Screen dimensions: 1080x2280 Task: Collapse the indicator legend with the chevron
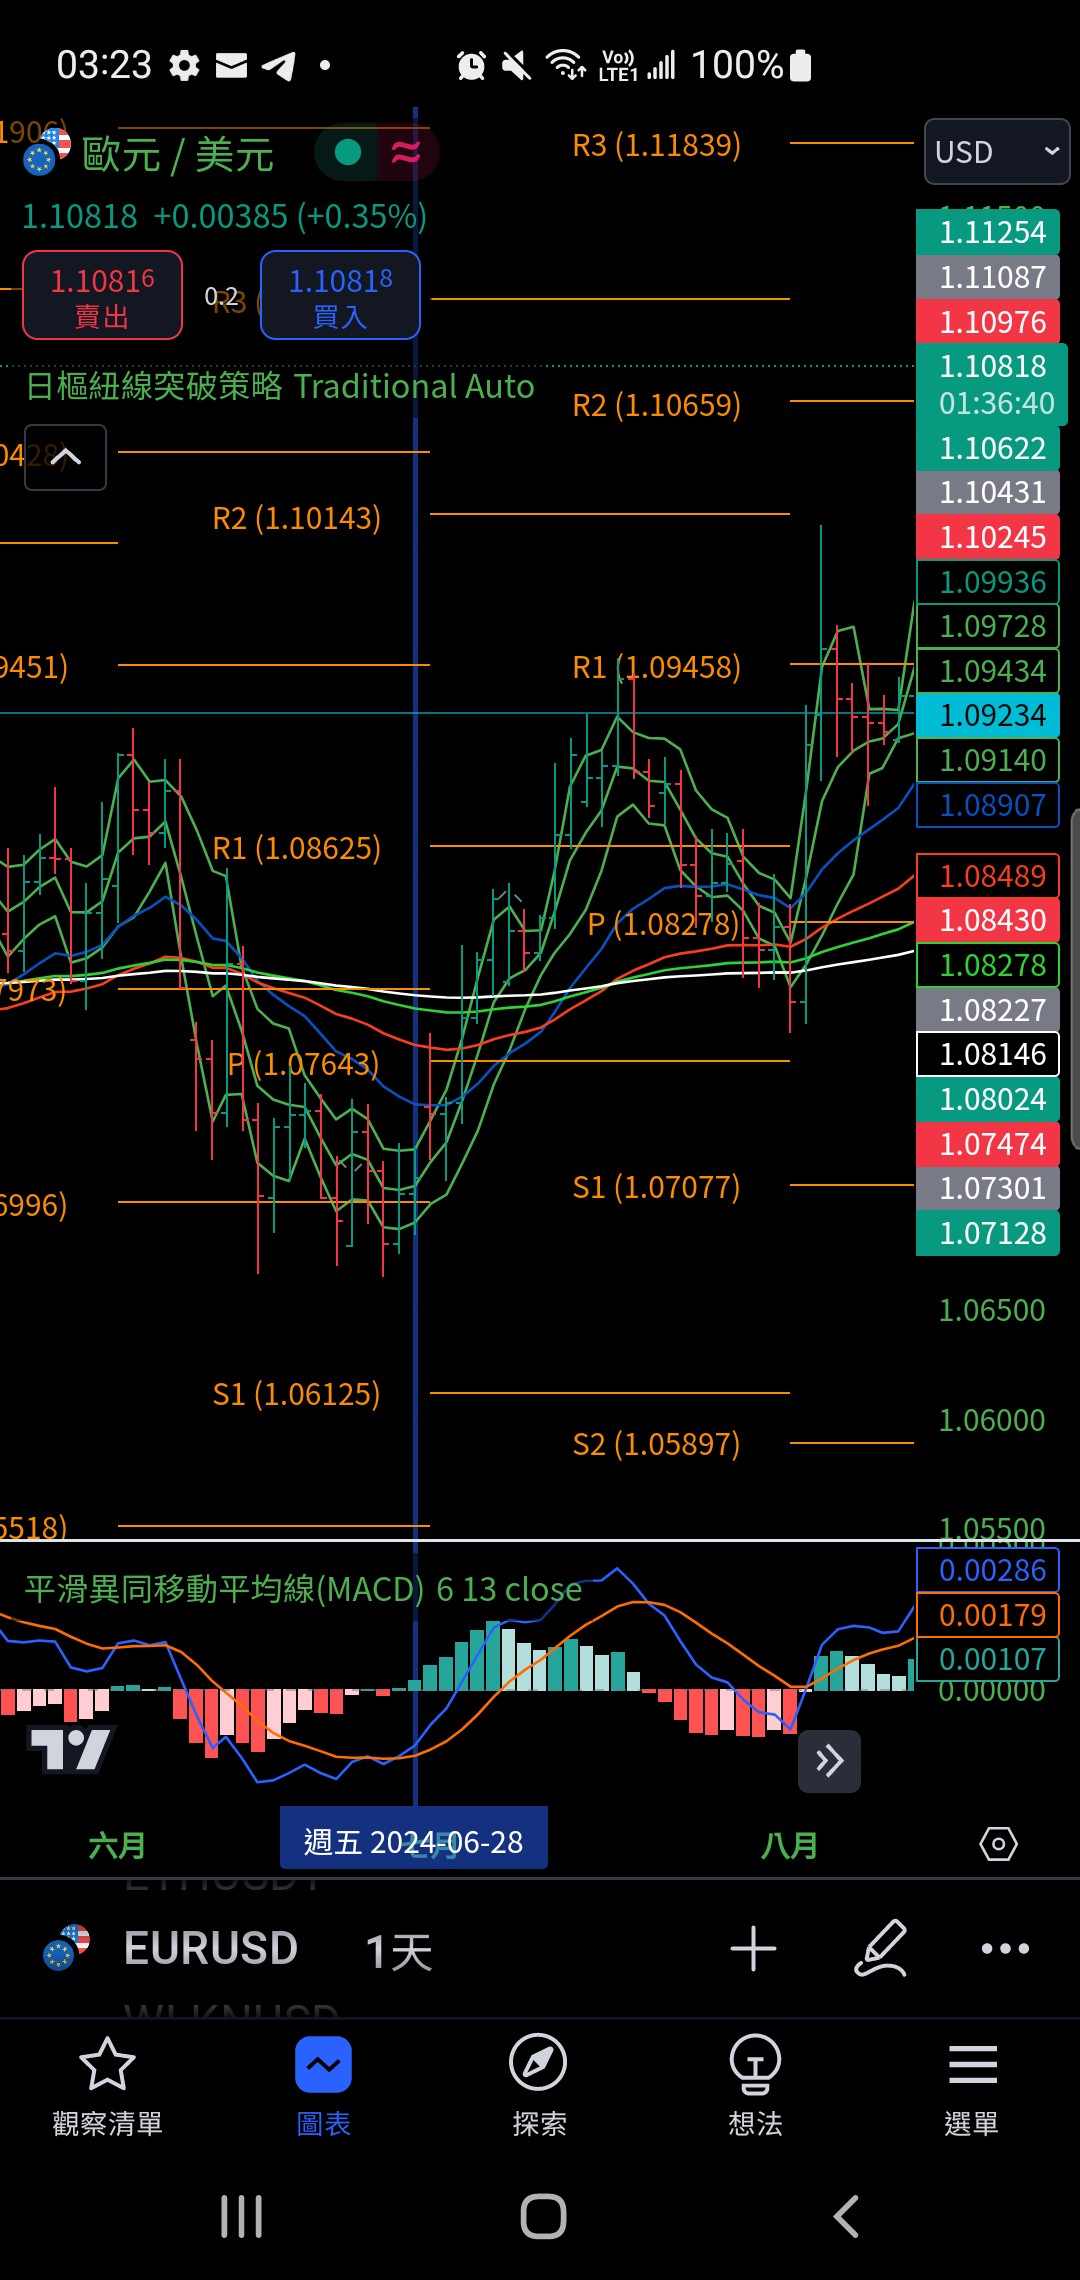[65, 457]
